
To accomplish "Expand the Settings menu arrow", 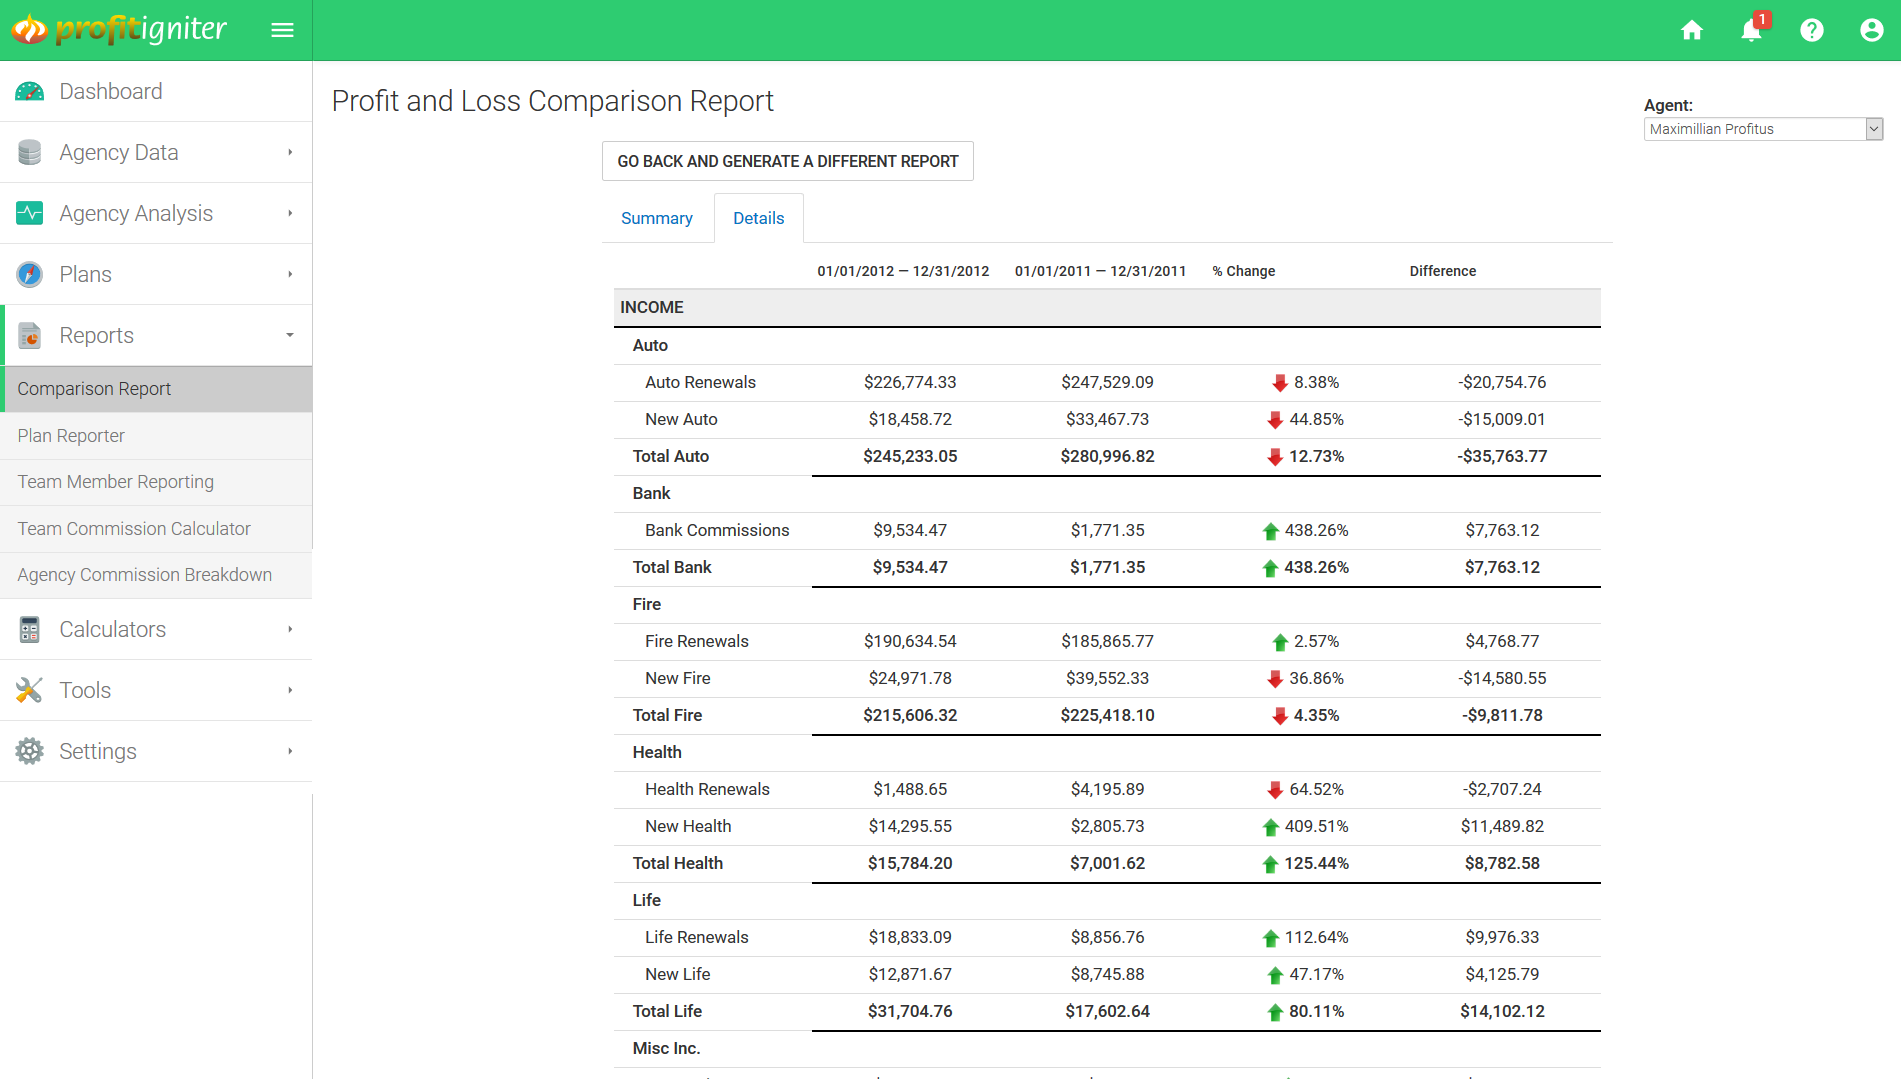I will point(290,751).
